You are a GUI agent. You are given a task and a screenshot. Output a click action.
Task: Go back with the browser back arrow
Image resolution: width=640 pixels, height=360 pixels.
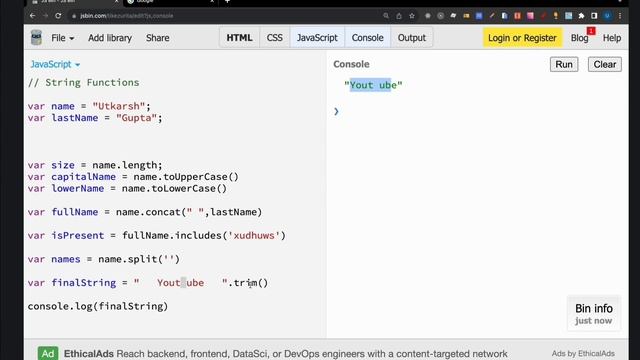point(33,16)
